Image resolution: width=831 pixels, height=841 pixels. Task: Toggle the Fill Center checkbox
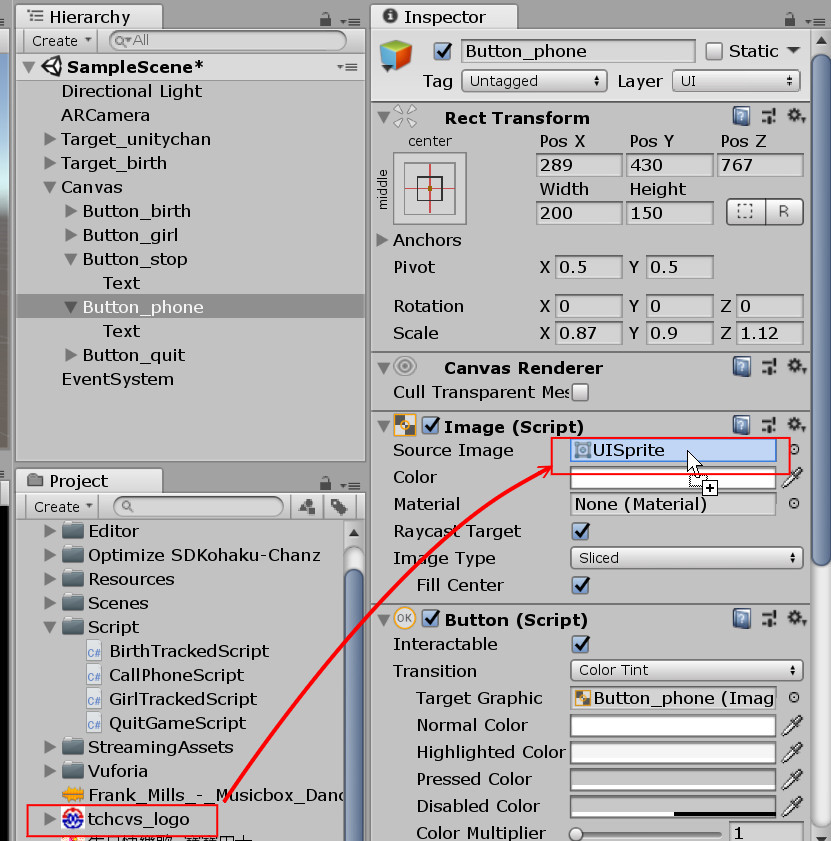[581, 585]
